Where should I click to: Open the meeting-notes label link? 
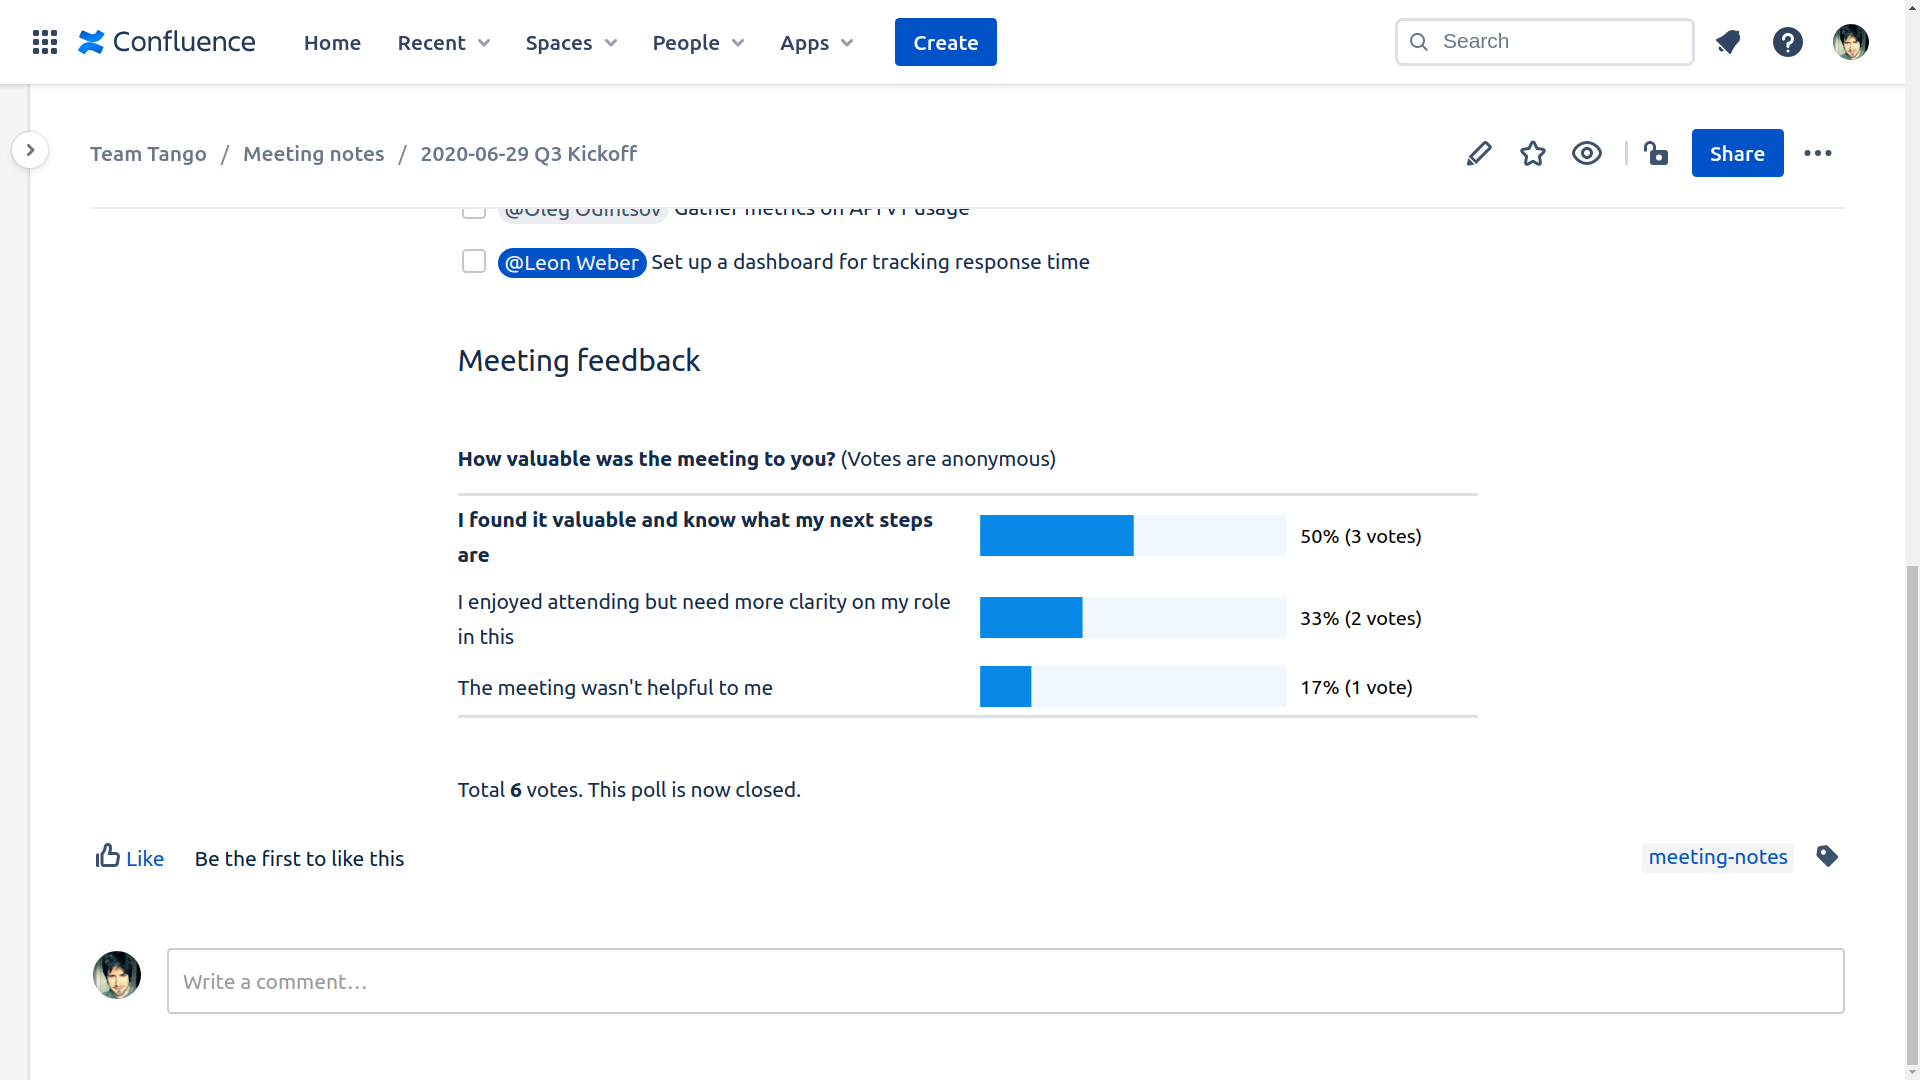point(1717,857)
